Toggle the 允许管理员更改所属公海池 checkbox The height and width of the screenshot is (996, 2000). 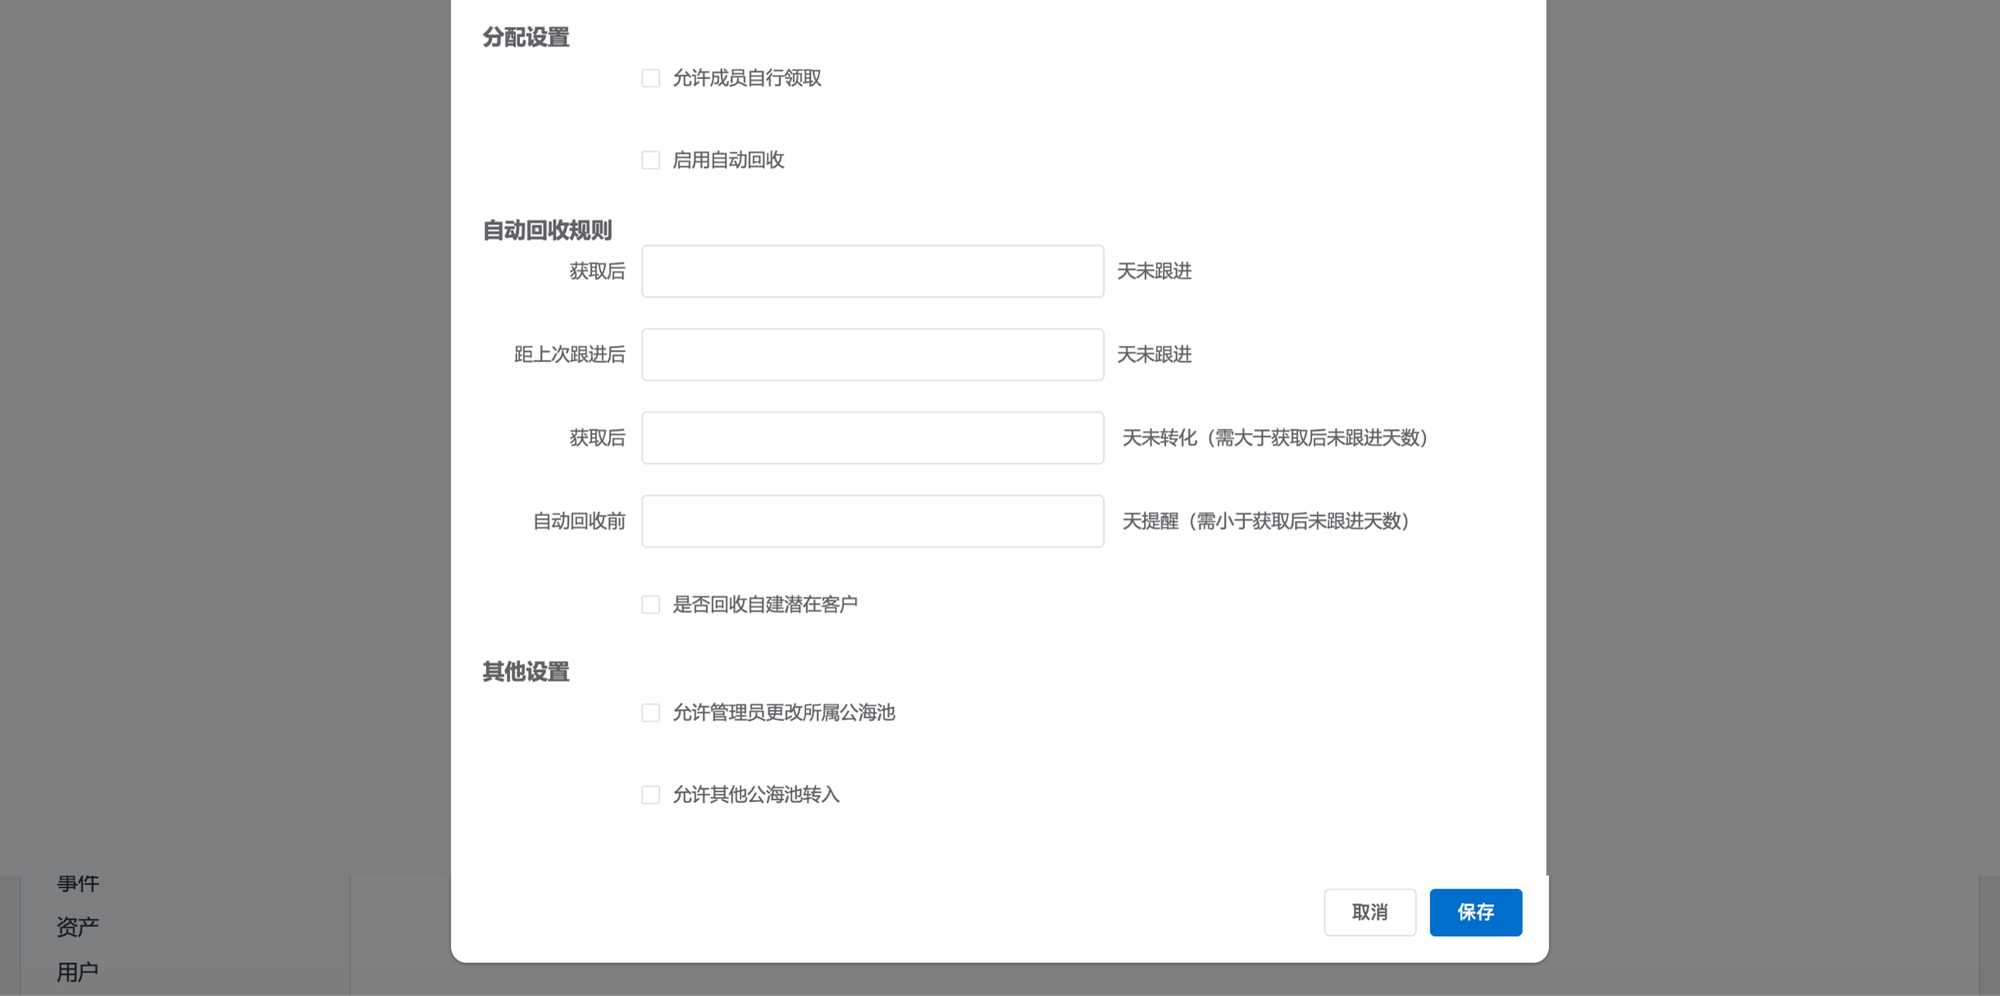[651, 713]
